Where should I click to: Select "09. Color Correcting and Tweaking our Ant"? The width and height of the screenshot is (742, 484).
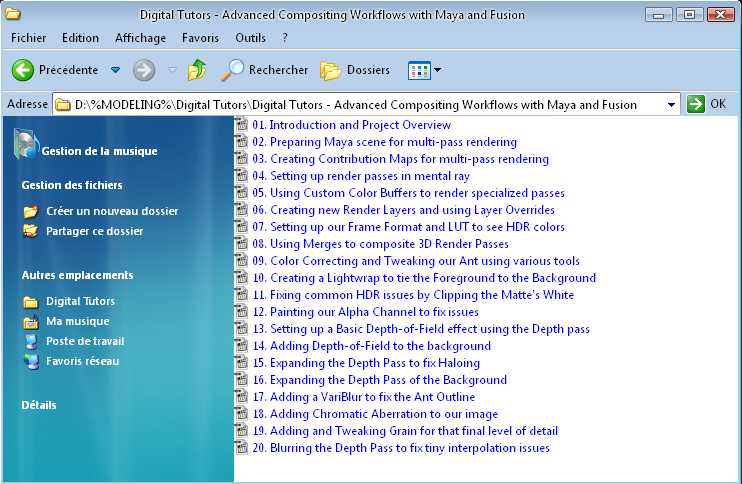[416, 261]
